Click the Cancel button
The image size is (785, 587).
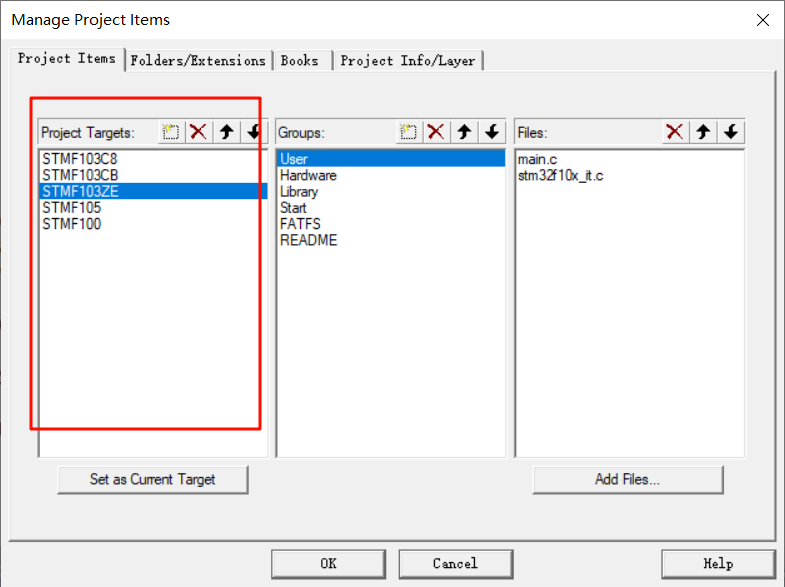pyautogui.click(x=456, y=564)
